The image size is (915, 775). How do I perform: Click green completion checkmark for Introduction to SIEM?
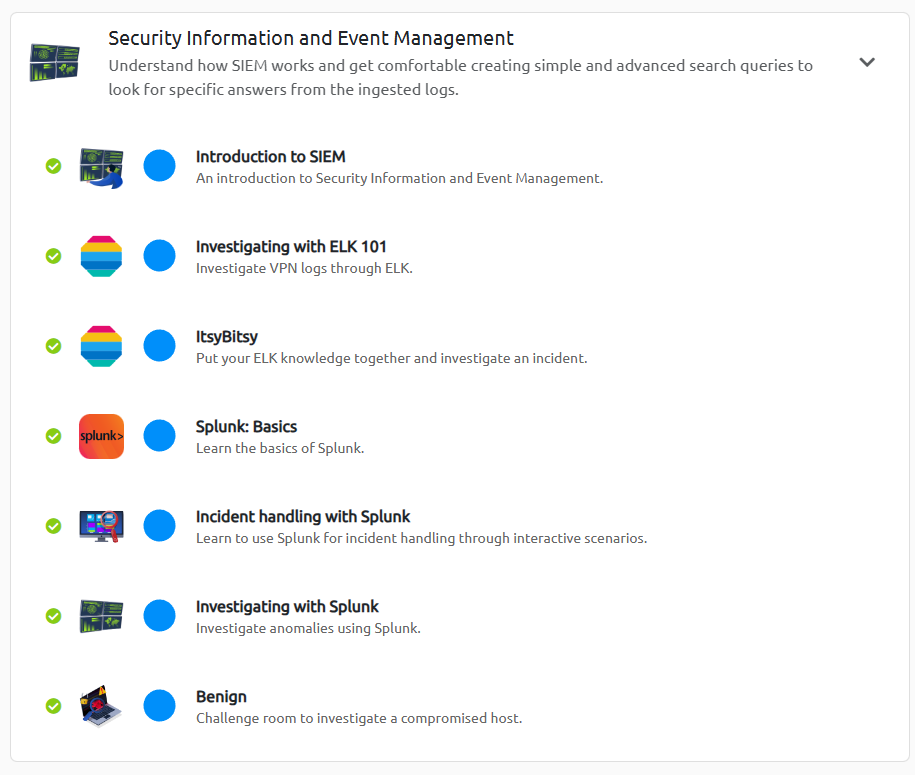click(54, 166)
